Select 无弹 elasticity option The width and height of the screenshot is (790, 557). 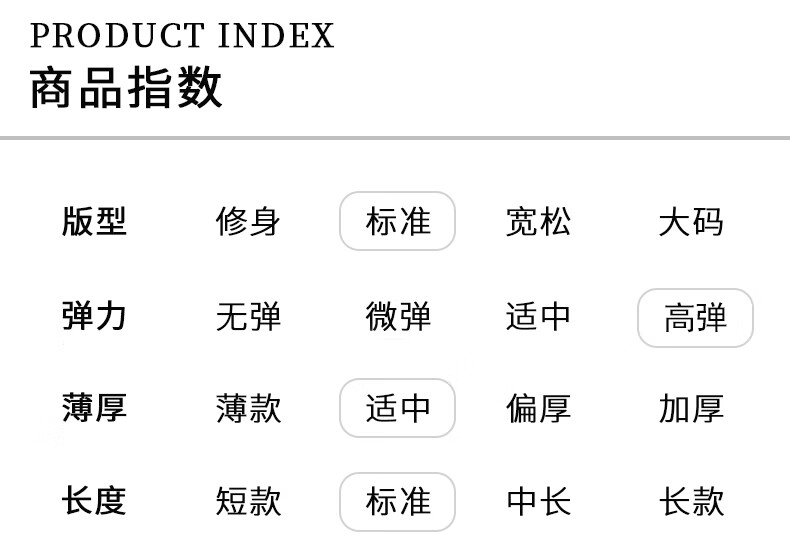[248, 317]
